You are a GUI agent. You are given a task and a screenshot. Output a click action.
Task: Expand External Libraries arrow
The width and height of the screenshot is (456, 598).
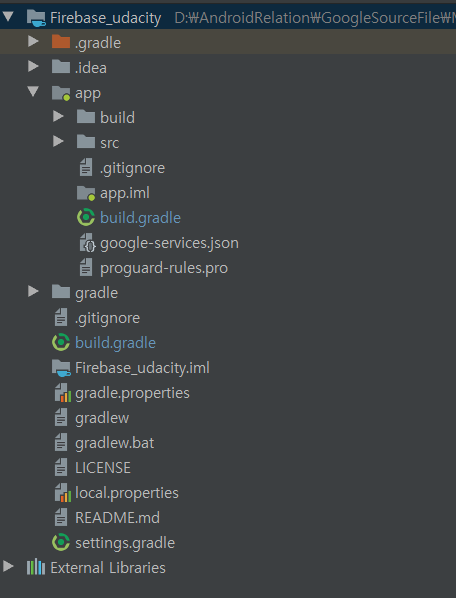(x=8, y=566)
